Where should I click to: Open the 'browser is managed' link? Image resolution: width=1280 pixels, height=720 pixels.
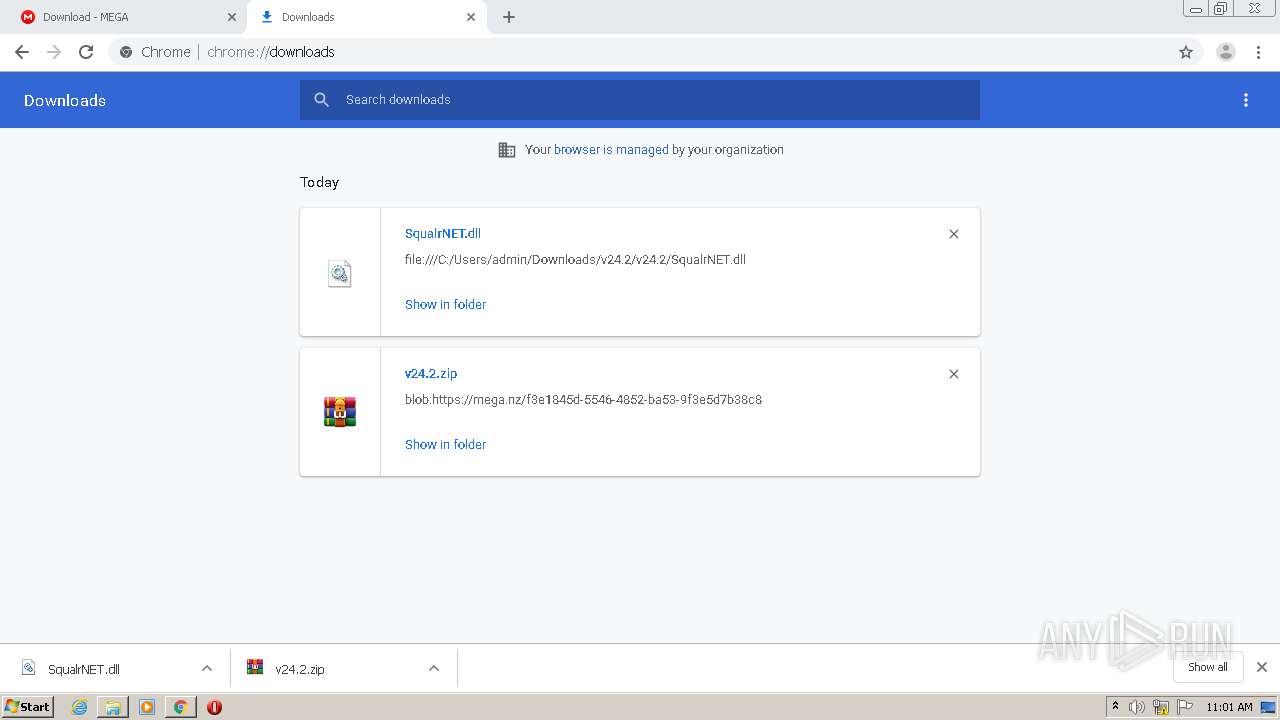[611, 150]
